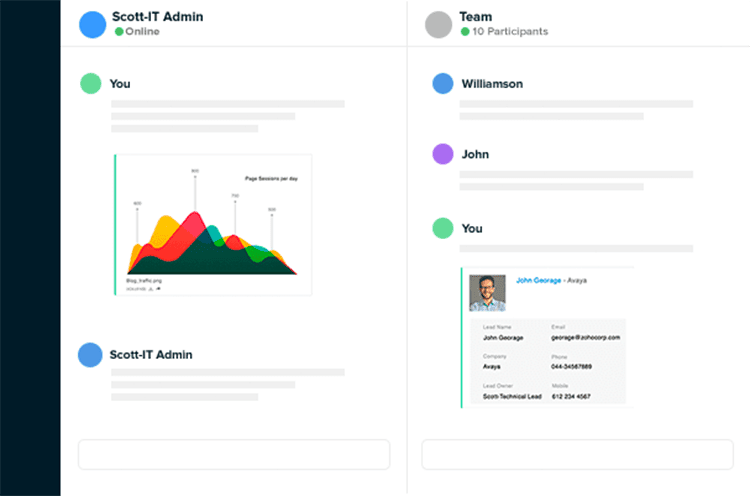Viewport: 750px width, 496px height.
Task: Click the georage@zohocorp.com email address
Action: click(x=585, y=338)
